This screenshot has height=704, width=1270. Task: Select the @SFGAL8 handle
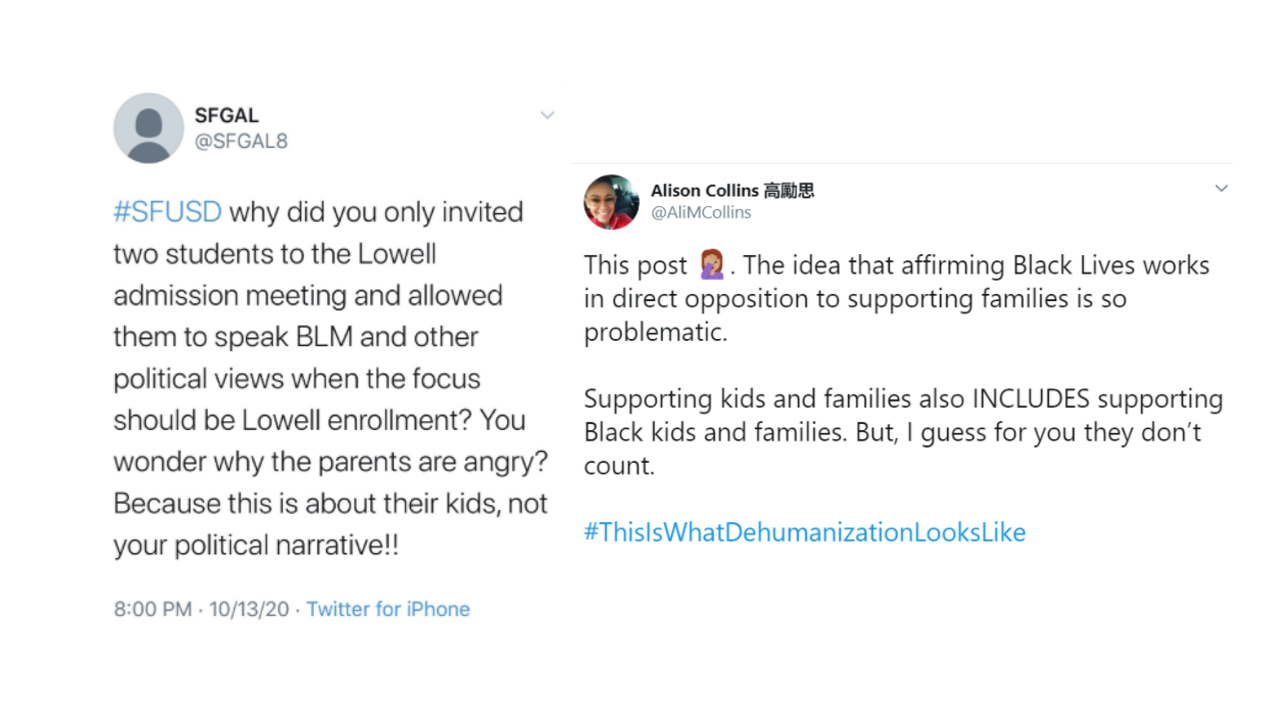point(241,141)
